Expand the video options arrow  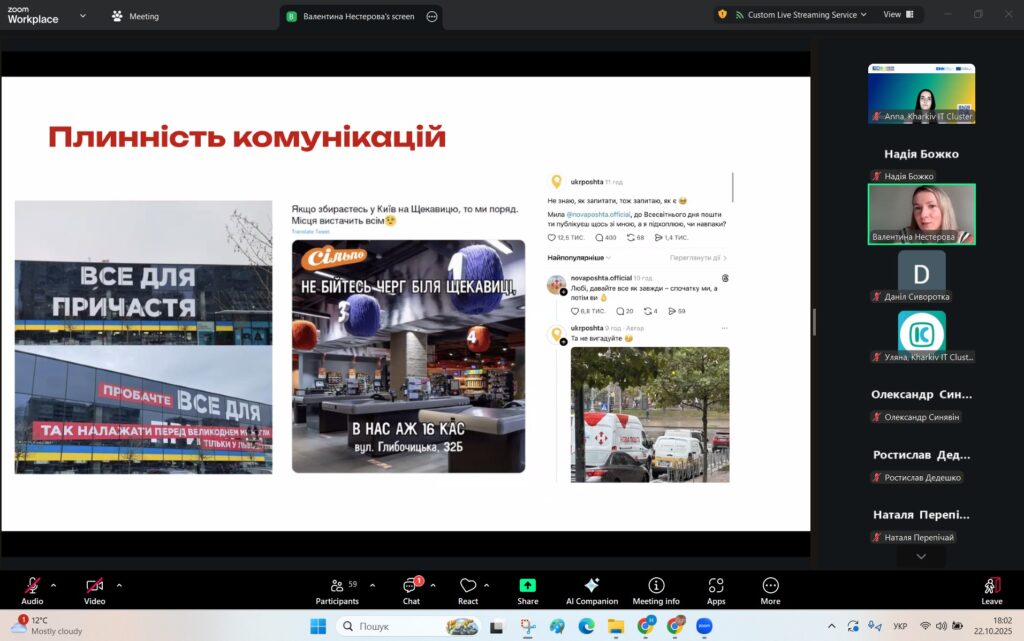(119, 585)
